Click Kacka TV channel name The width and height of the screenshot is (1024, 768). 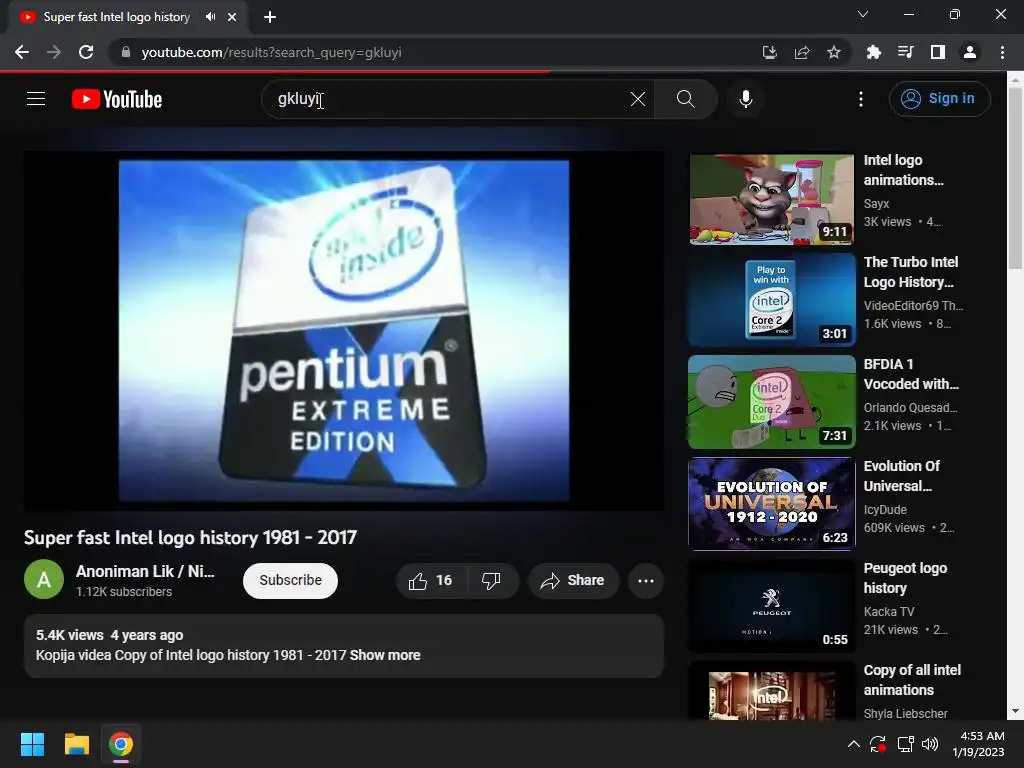coord(889,611)
